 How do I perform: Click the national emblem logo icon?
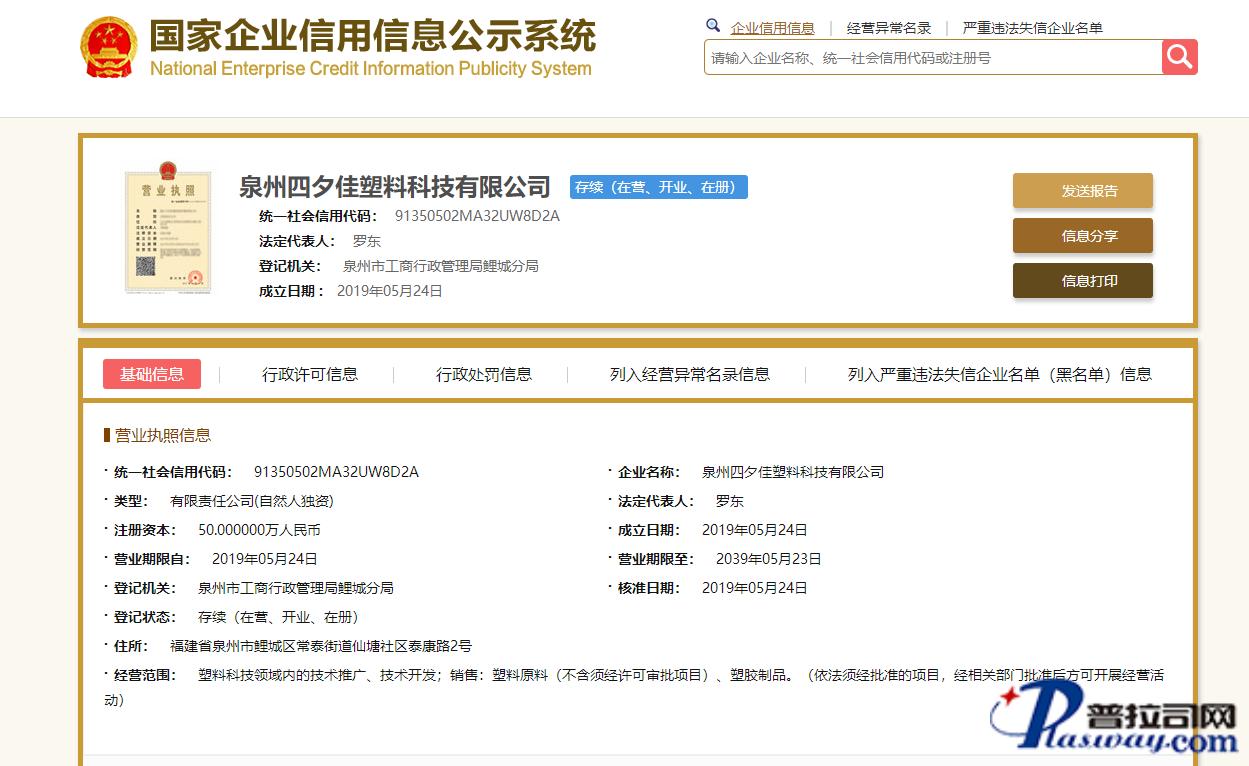click(109, 47)
